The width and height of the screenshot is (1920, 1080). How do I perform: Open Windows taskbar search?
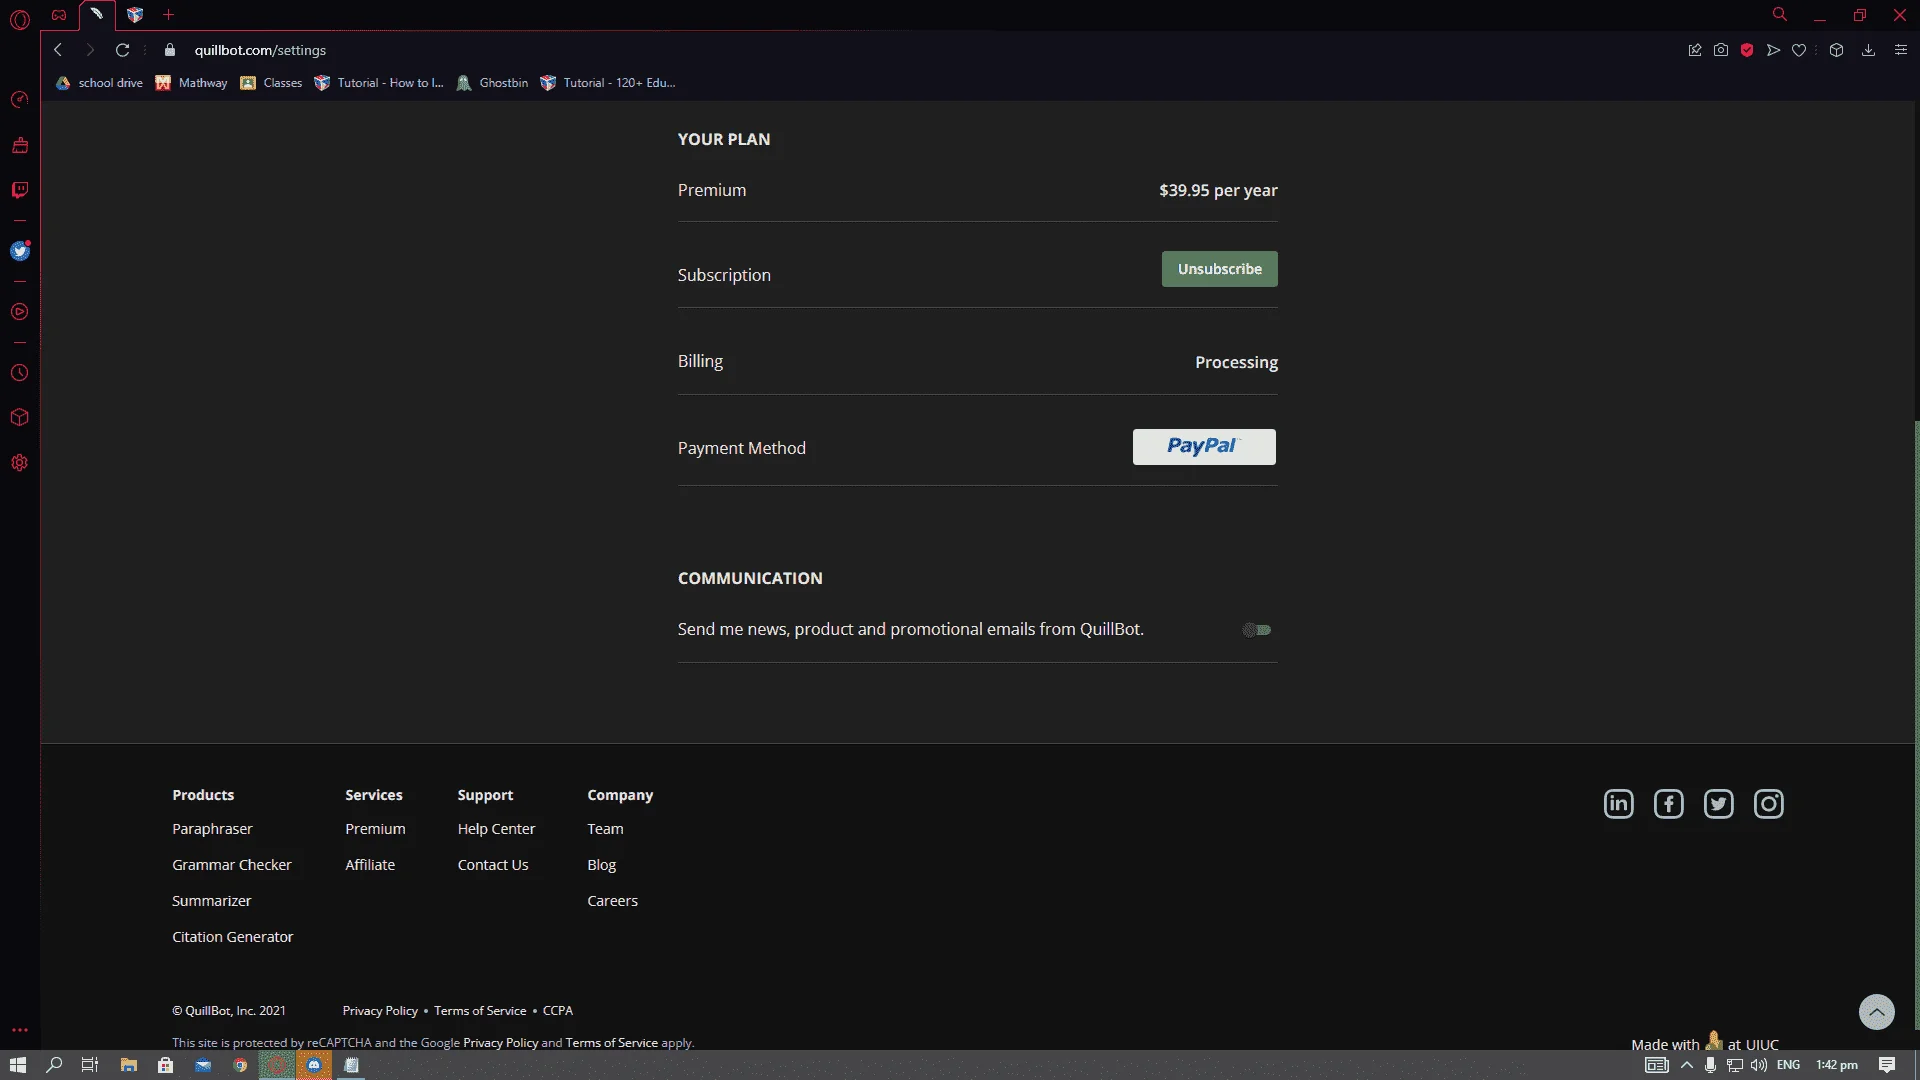(x=55, y=1065)
